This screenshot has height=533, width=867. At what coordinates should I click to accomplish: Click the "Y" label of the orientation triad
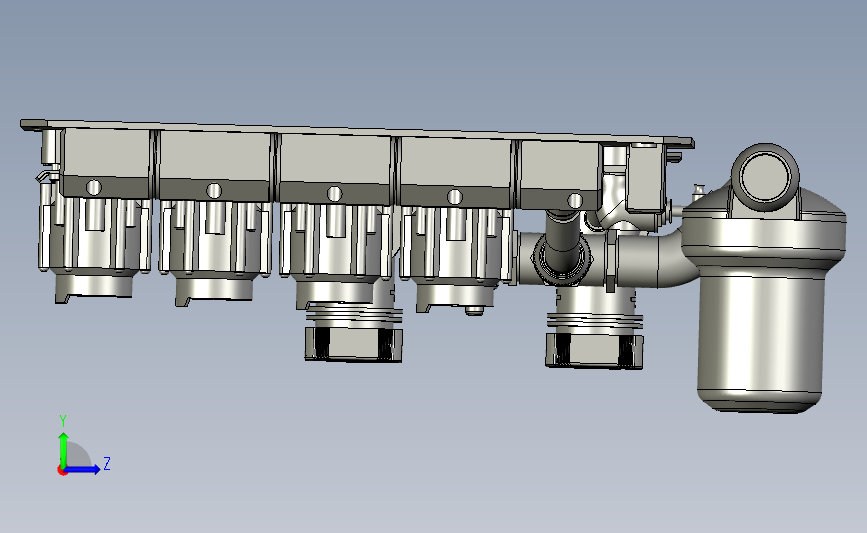(63, 421)
